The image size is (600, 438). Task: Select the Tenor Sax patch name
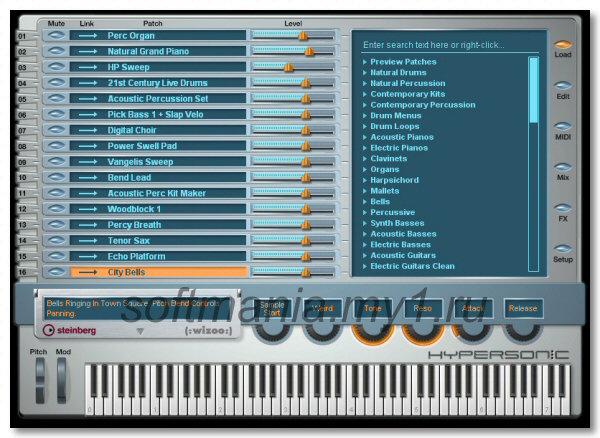click(129, 241)
